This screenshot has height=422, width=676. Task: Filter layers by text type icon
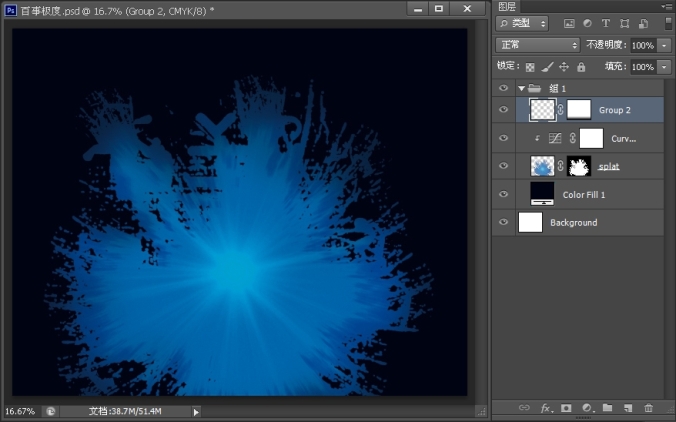606,23
